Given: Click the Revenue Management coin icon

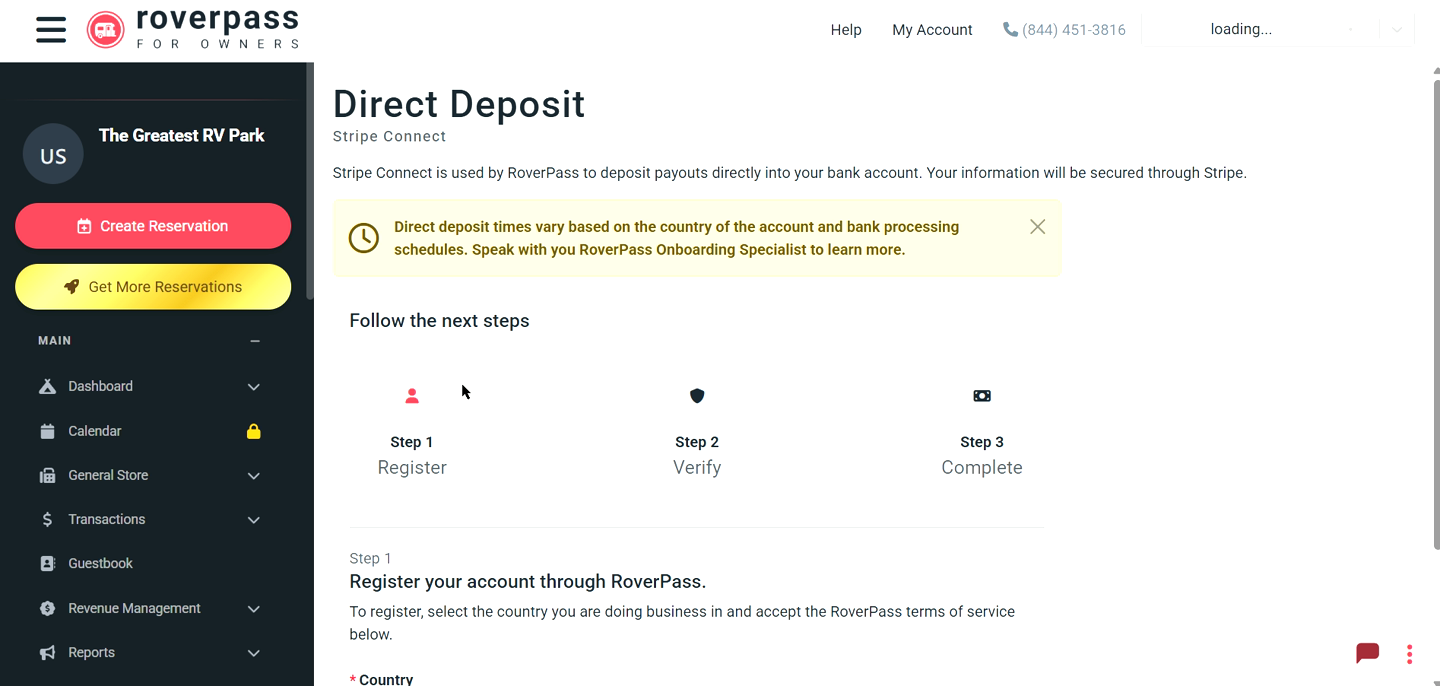Looking at the screenshot, I should point(47,608).
